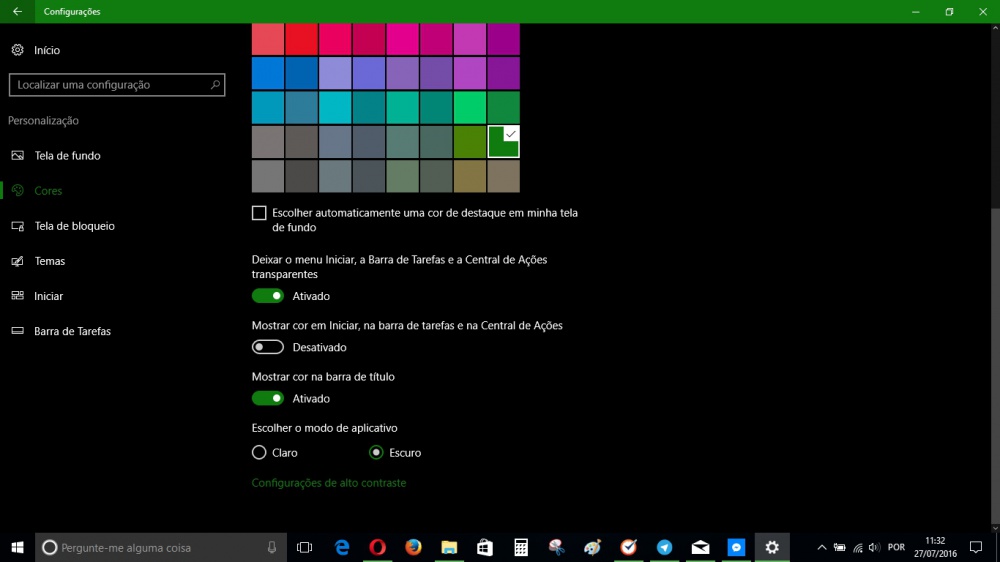Open the Cores personalization section
The width and height of the screenshot is (1000, 562).
pyautogui.click(x=48, y=191)
